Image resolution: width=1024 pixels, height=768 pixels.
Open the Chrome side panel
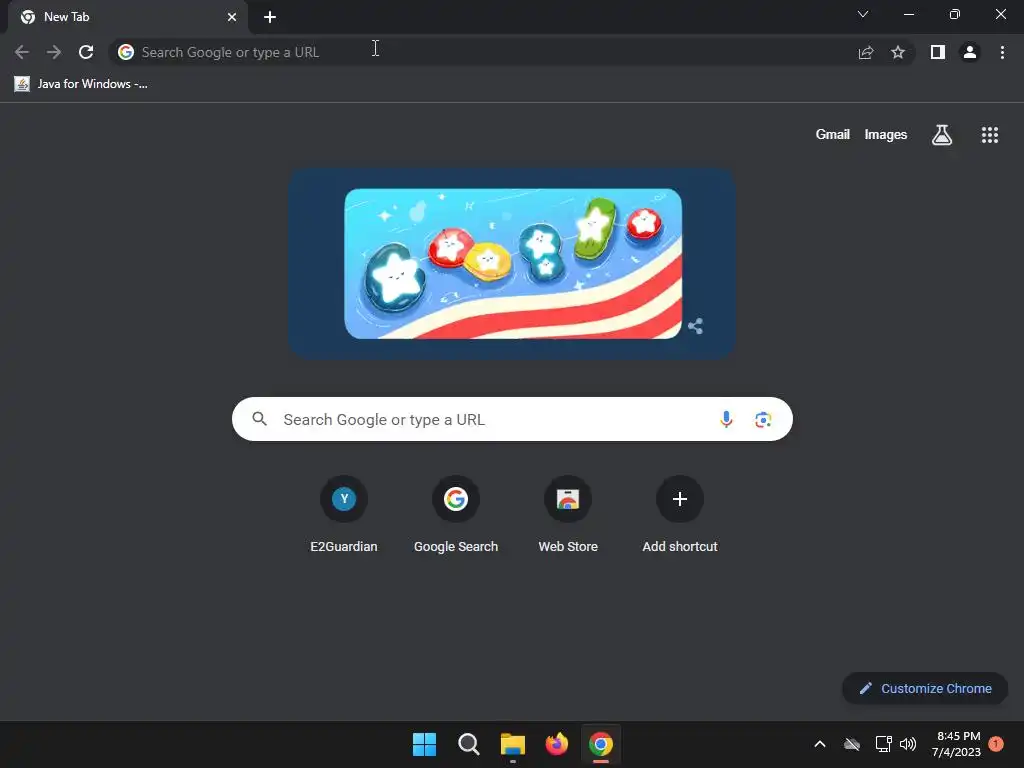pyautogui.click(x=938, y=52)
